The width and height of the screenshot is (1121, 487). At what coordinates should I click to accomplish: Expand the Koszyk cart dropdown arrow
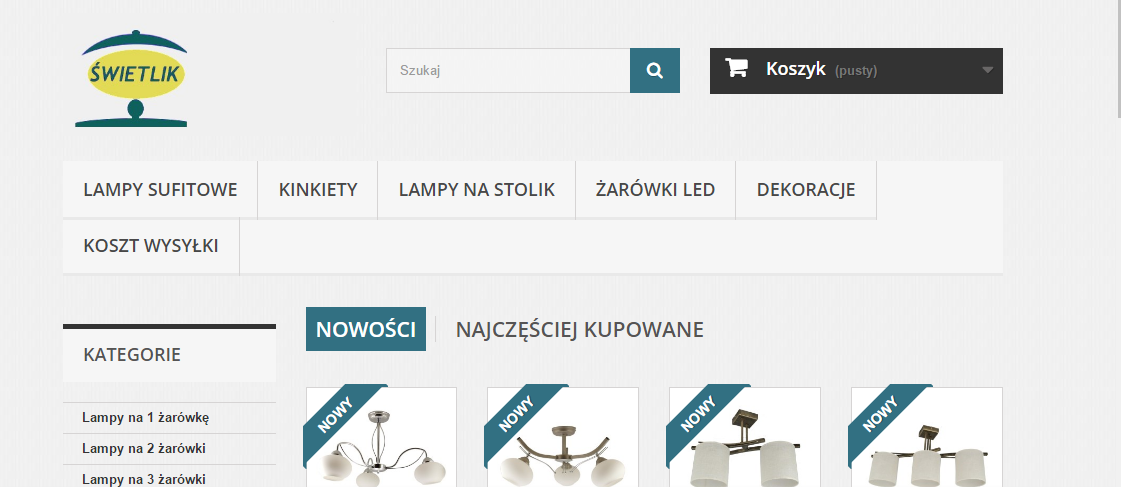point(987,70)
